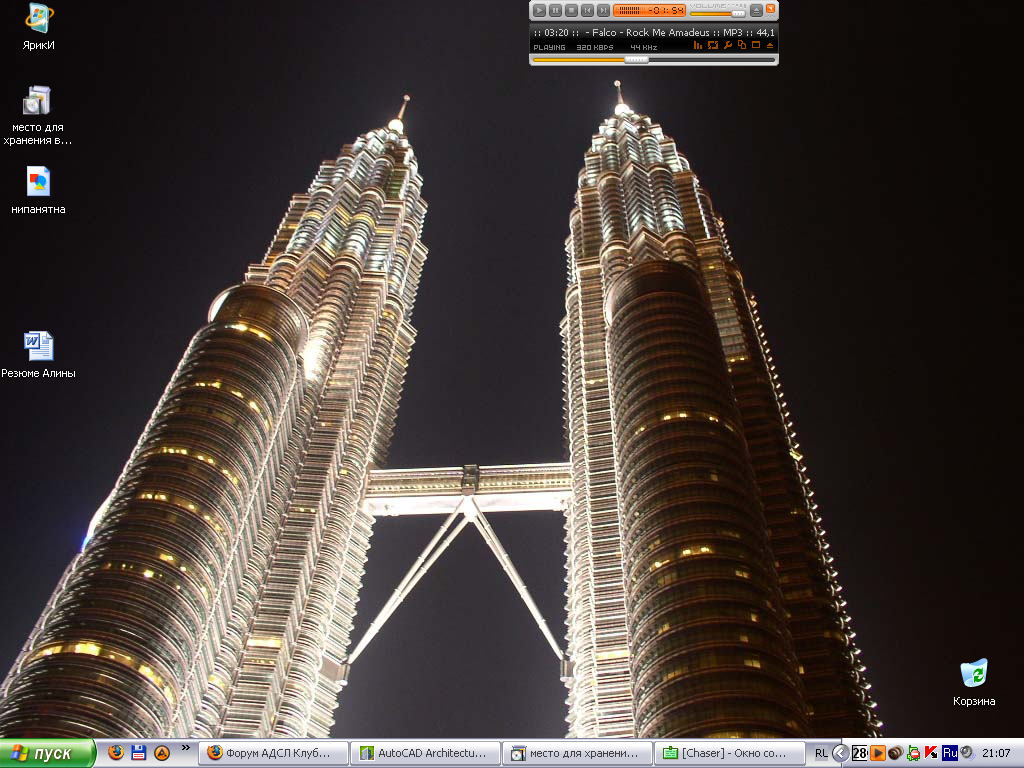Toggle repeat mode in the audio player

[713, 46]
